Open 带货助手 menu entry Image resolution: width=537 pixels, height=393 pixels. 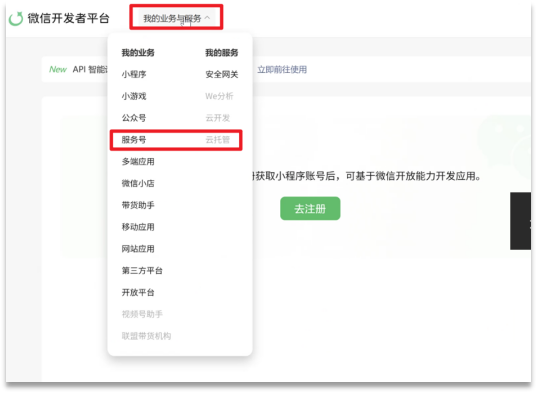(x=138, y=205)
